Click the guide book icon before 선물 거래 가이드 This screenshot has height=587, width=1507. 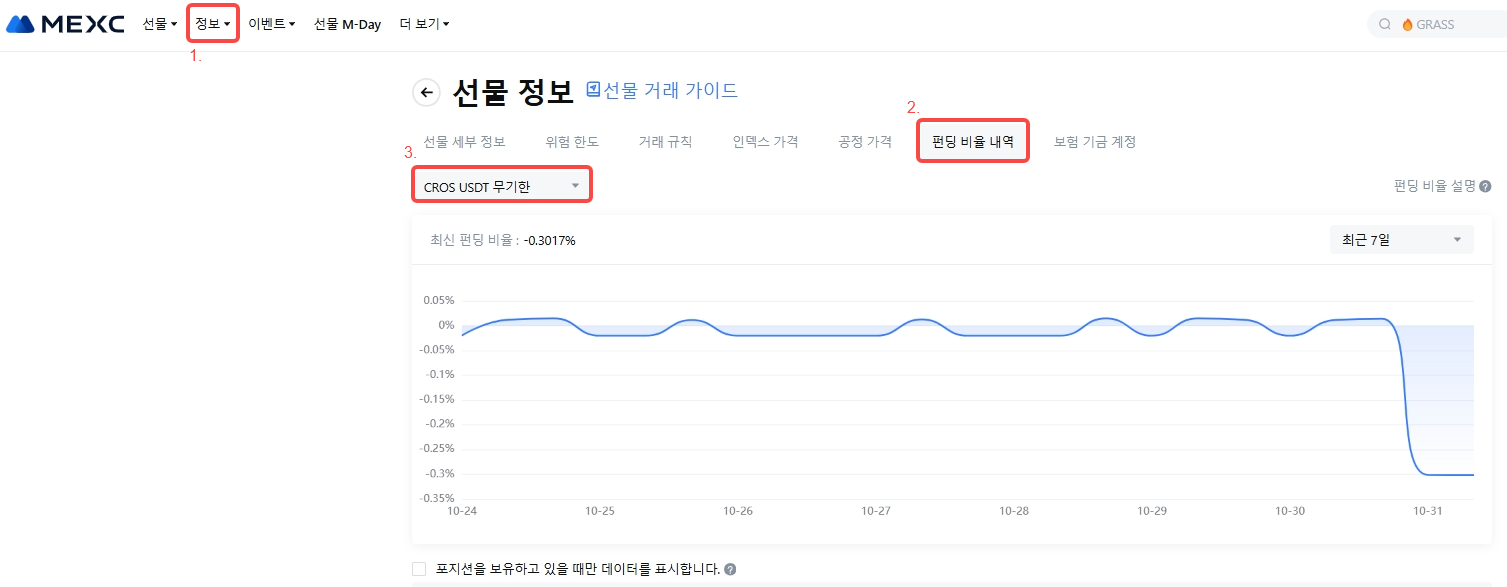coord(593,90)
